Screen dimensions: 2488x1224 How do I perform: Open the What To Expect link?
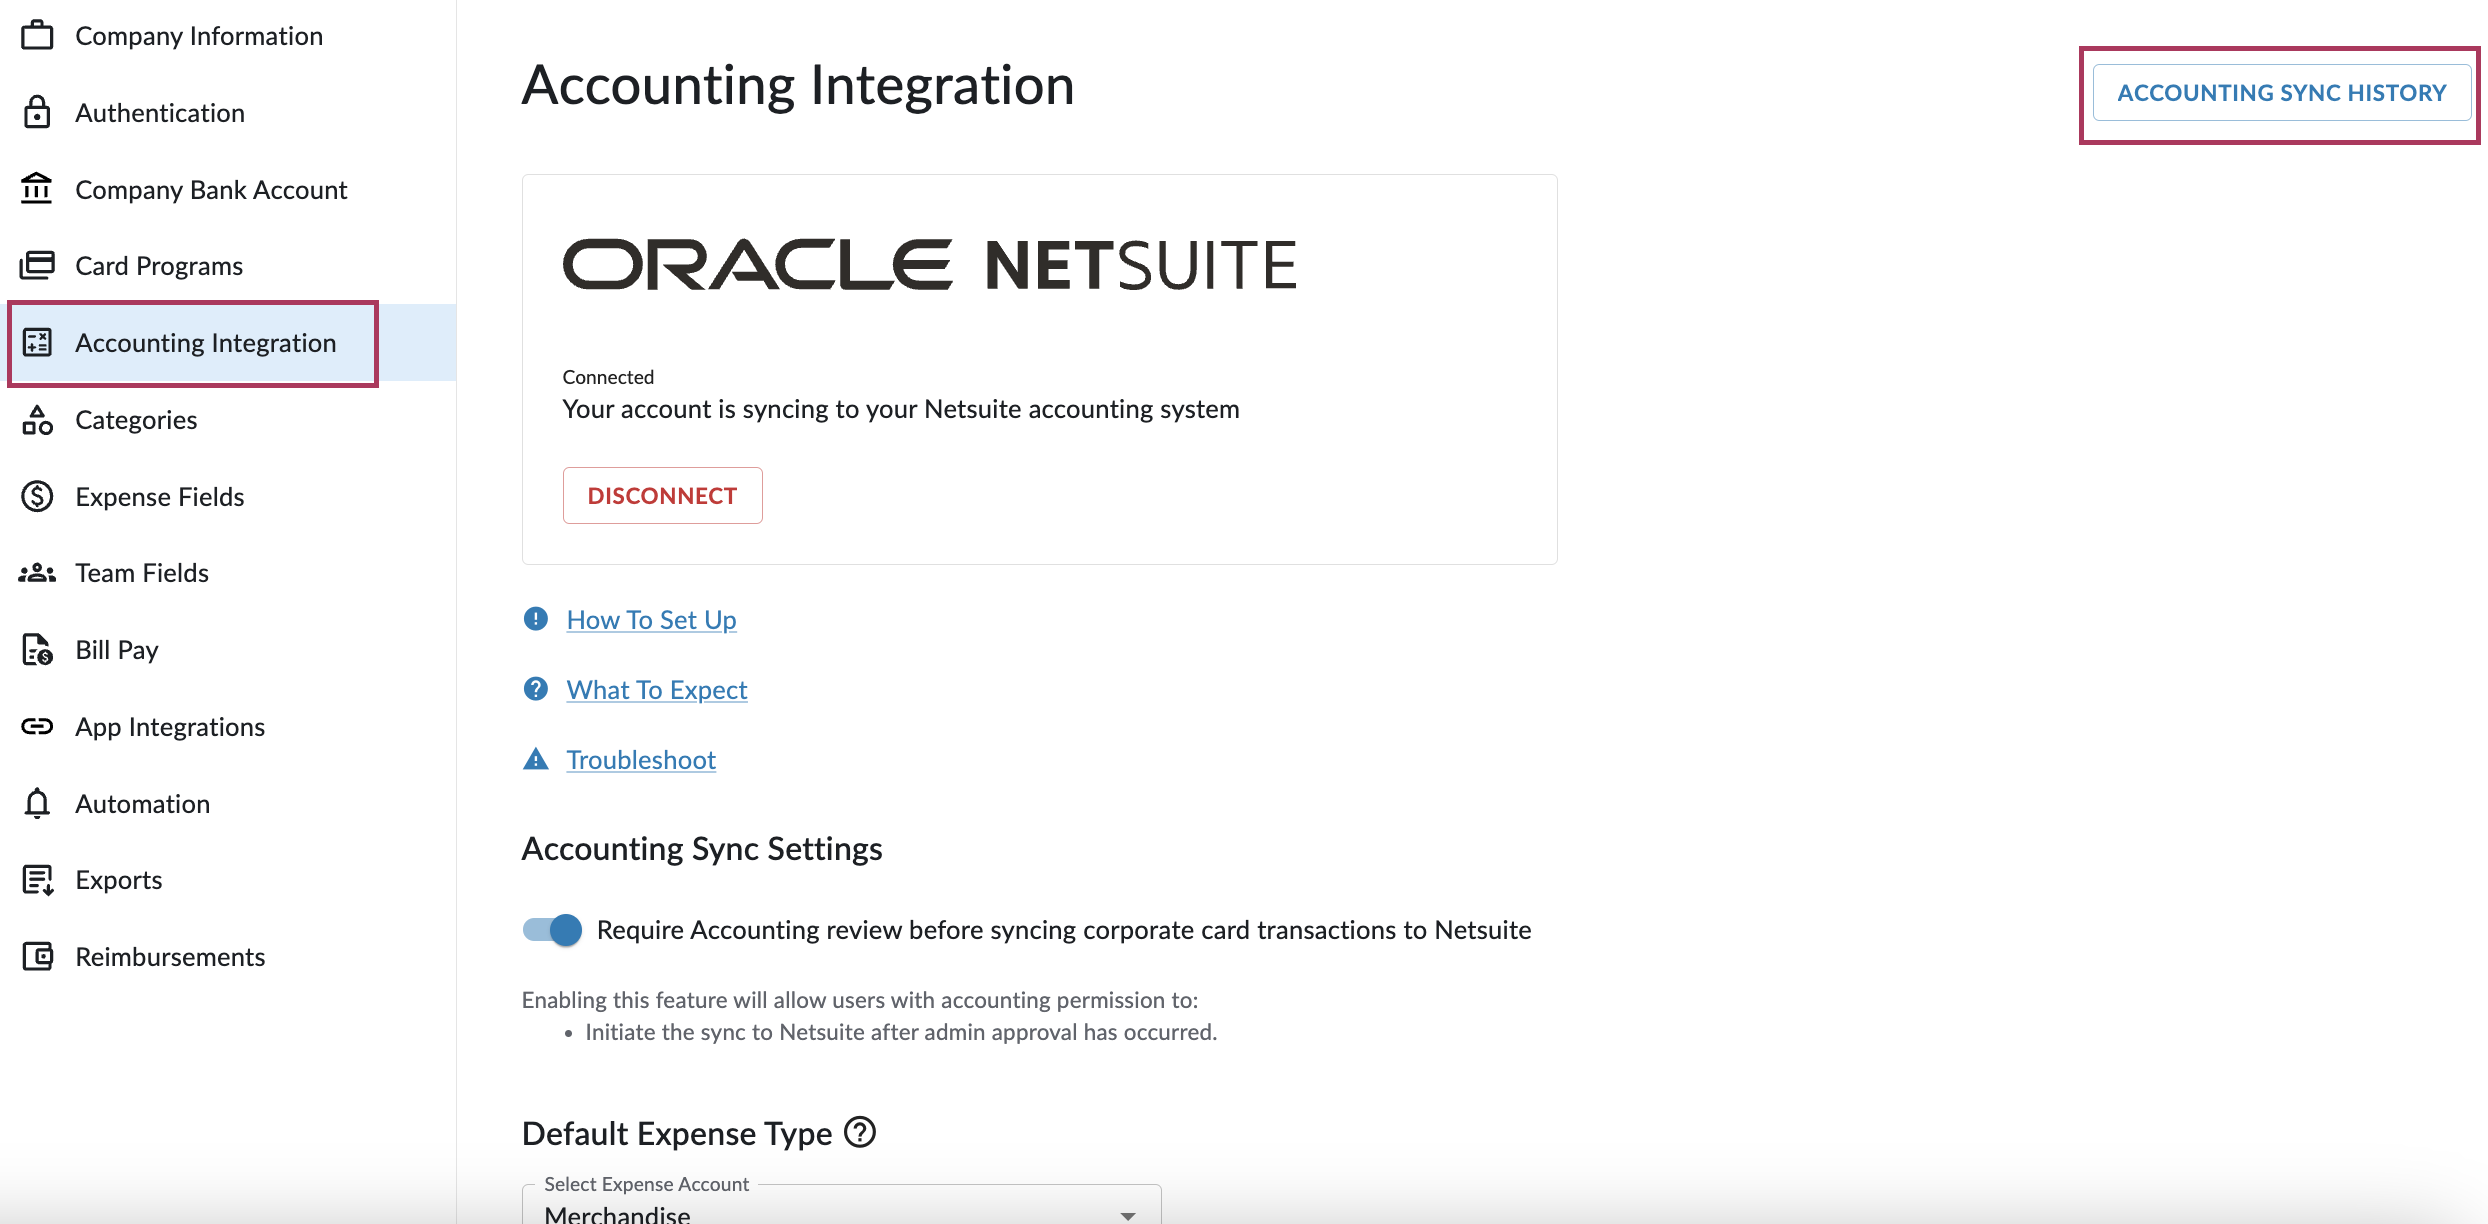[x=657, y=690]
